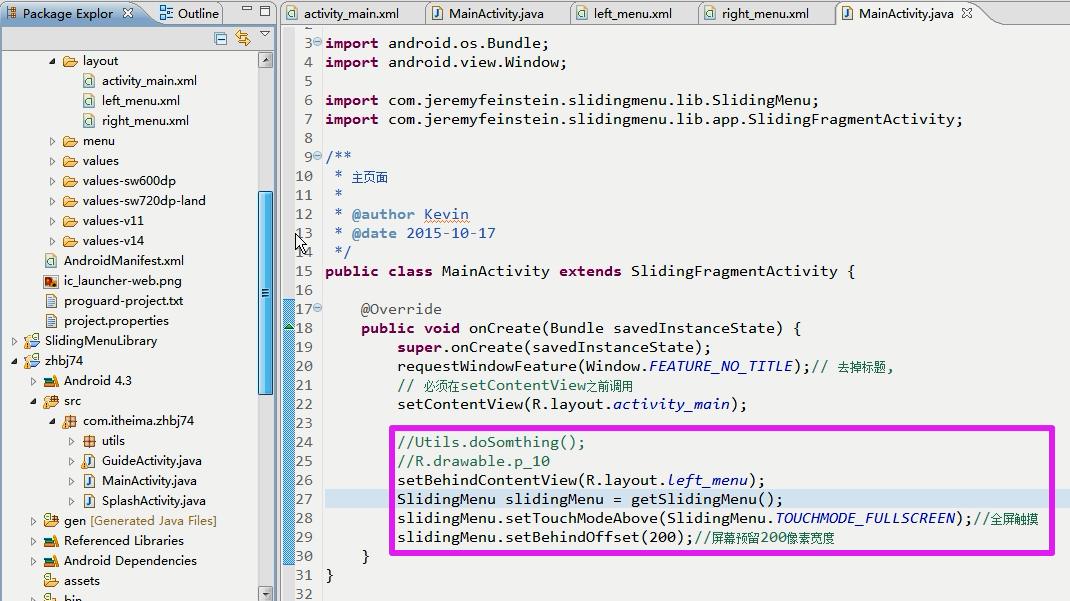
Task: Select AndroidManifest.xml in the tree
Action: point(123,261)
